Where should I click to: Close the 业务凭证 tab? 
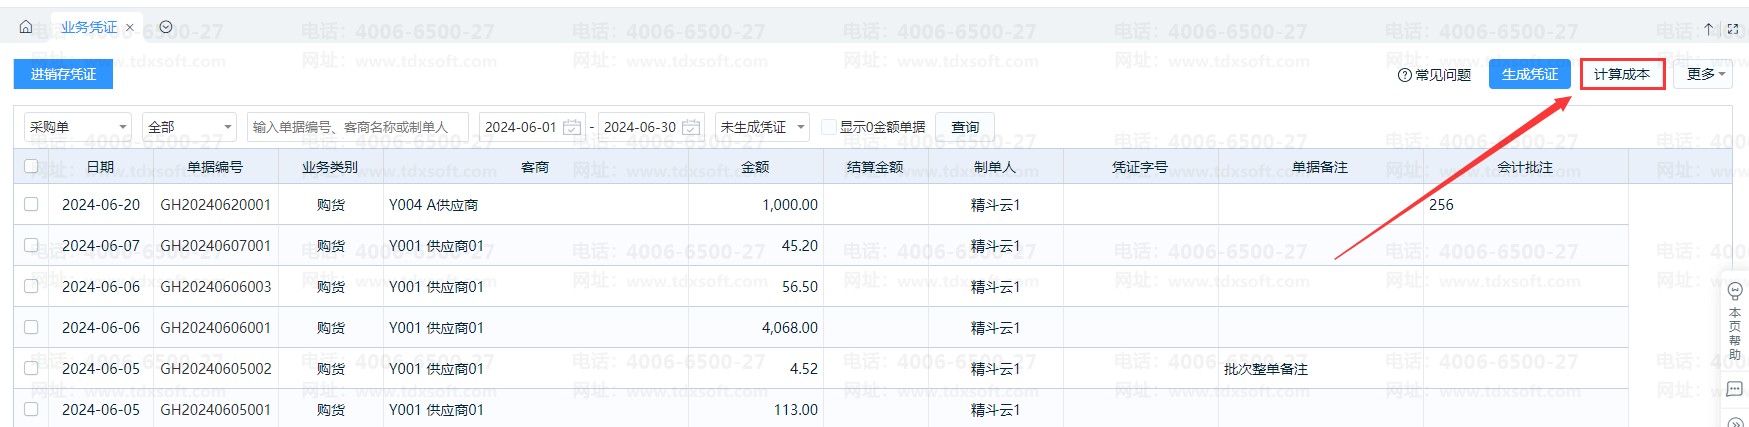(130, 28)
